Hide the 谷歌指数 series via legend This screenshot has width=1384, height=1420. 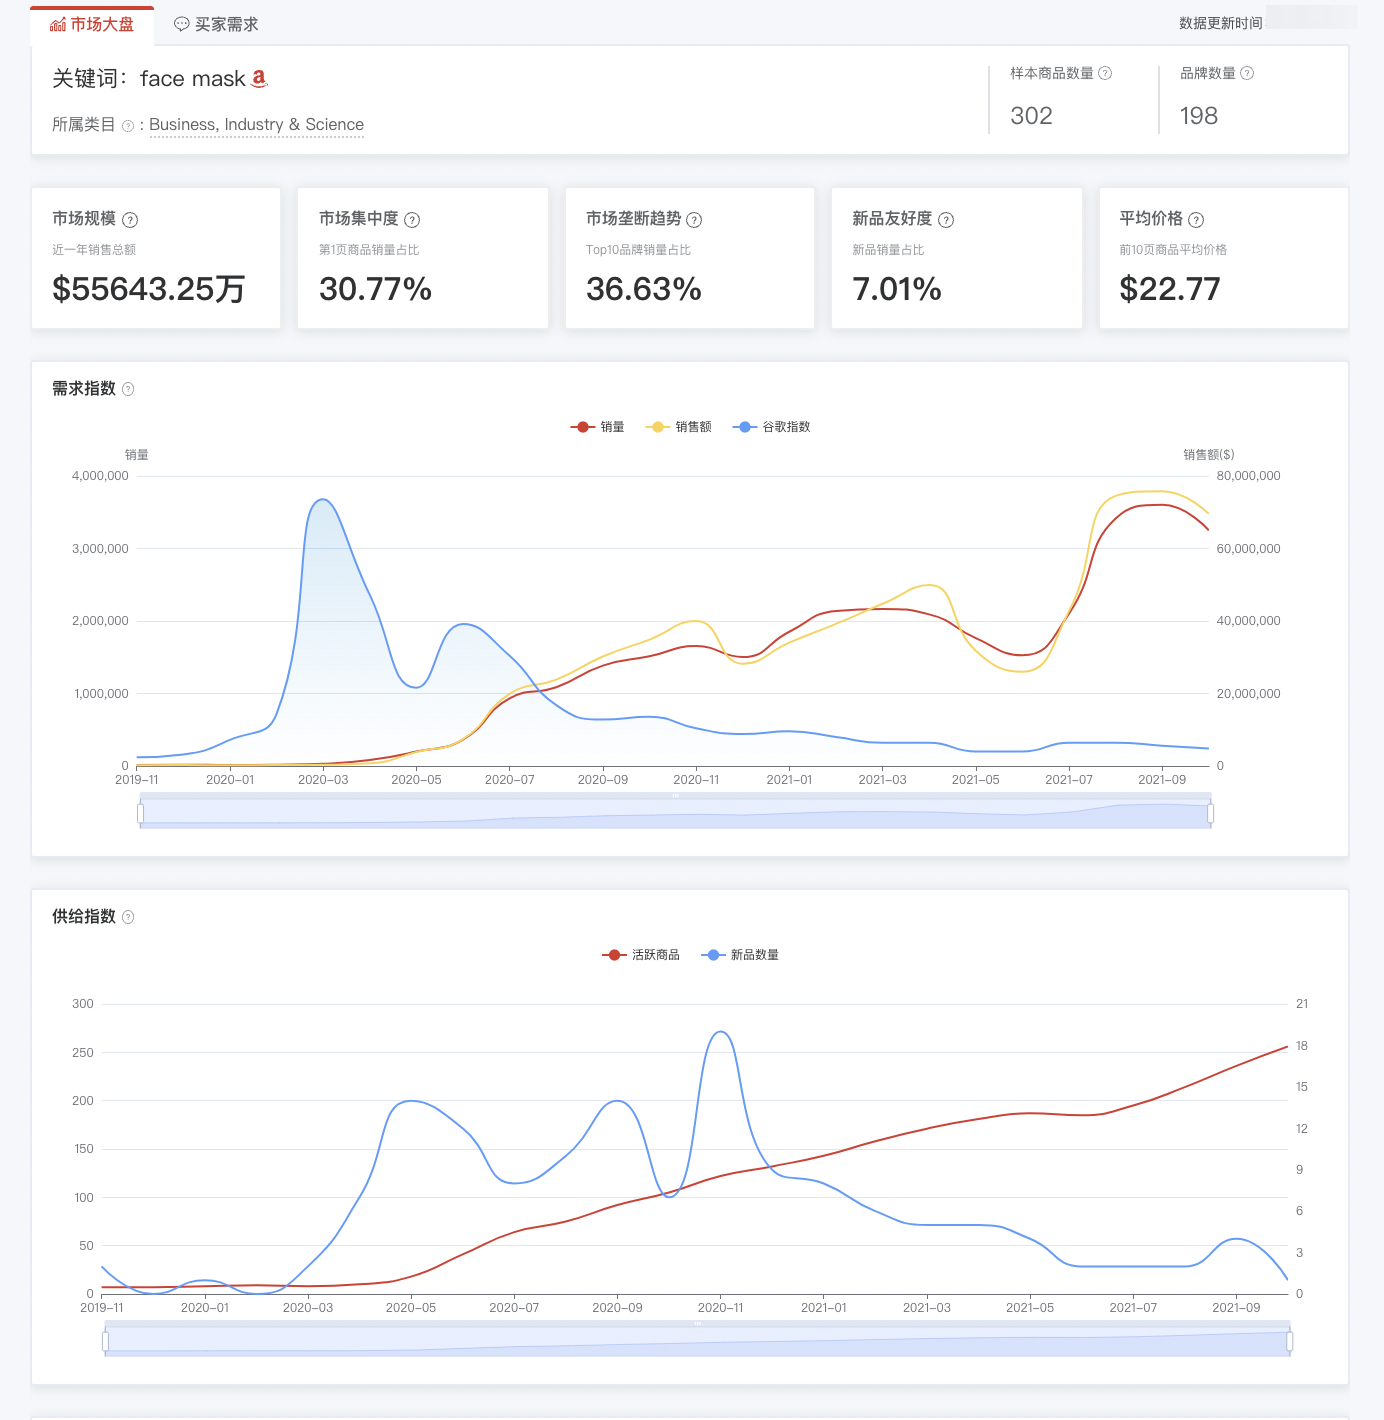click(x=771, y=427)
